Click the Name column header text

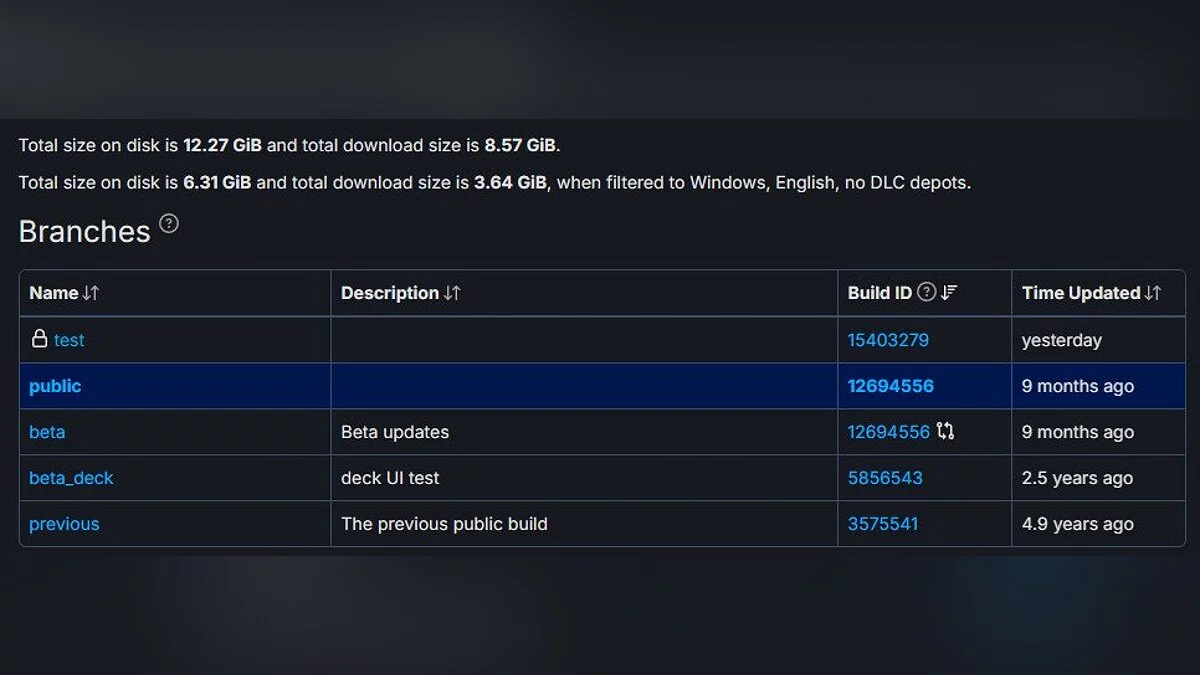coord(54,293)
